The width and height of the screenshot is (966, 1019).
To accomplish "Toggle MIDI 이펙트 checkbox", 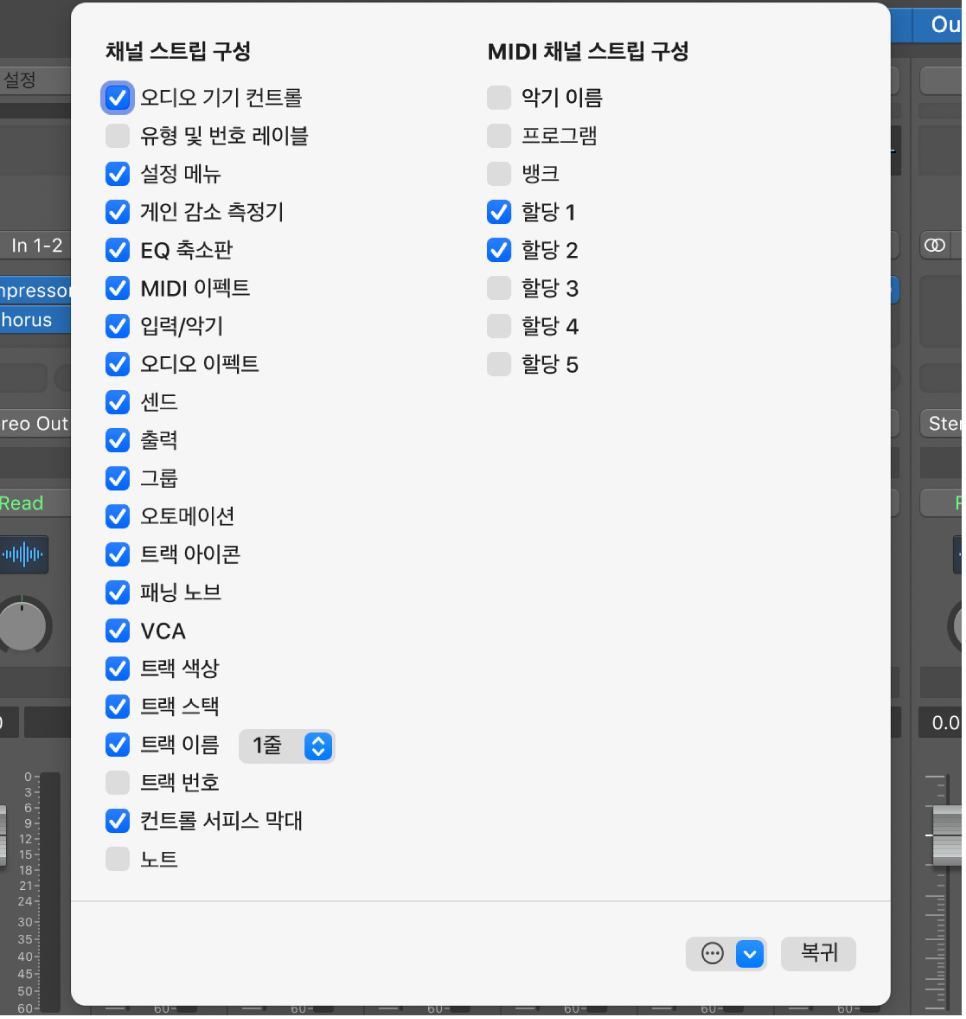I will tap(118, 288).
